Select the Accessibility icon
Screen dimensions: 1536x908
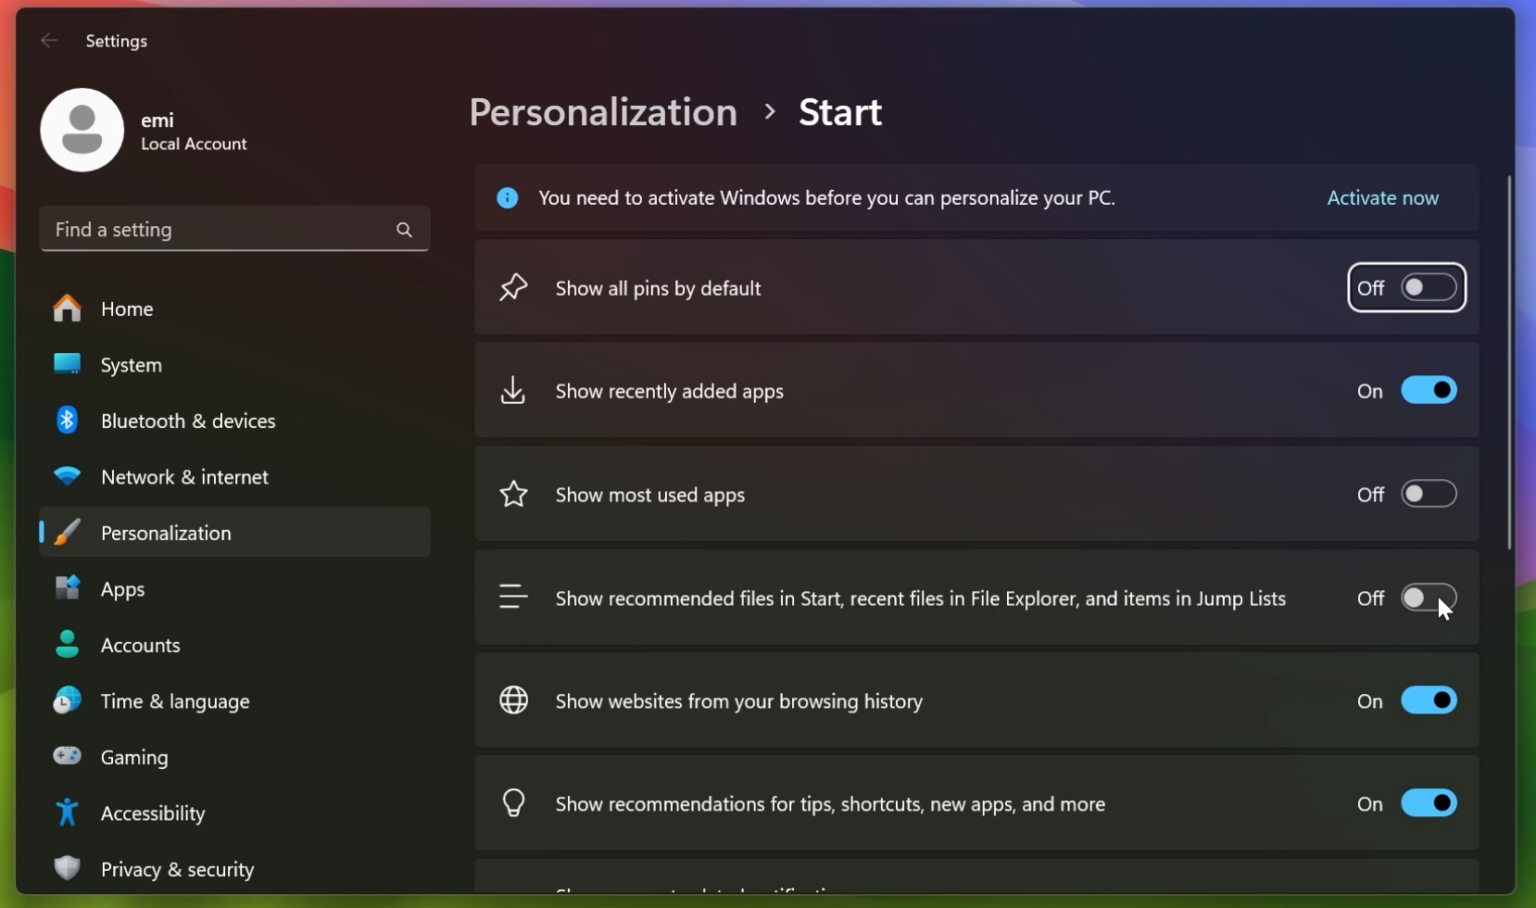click(x=66, y=813)
